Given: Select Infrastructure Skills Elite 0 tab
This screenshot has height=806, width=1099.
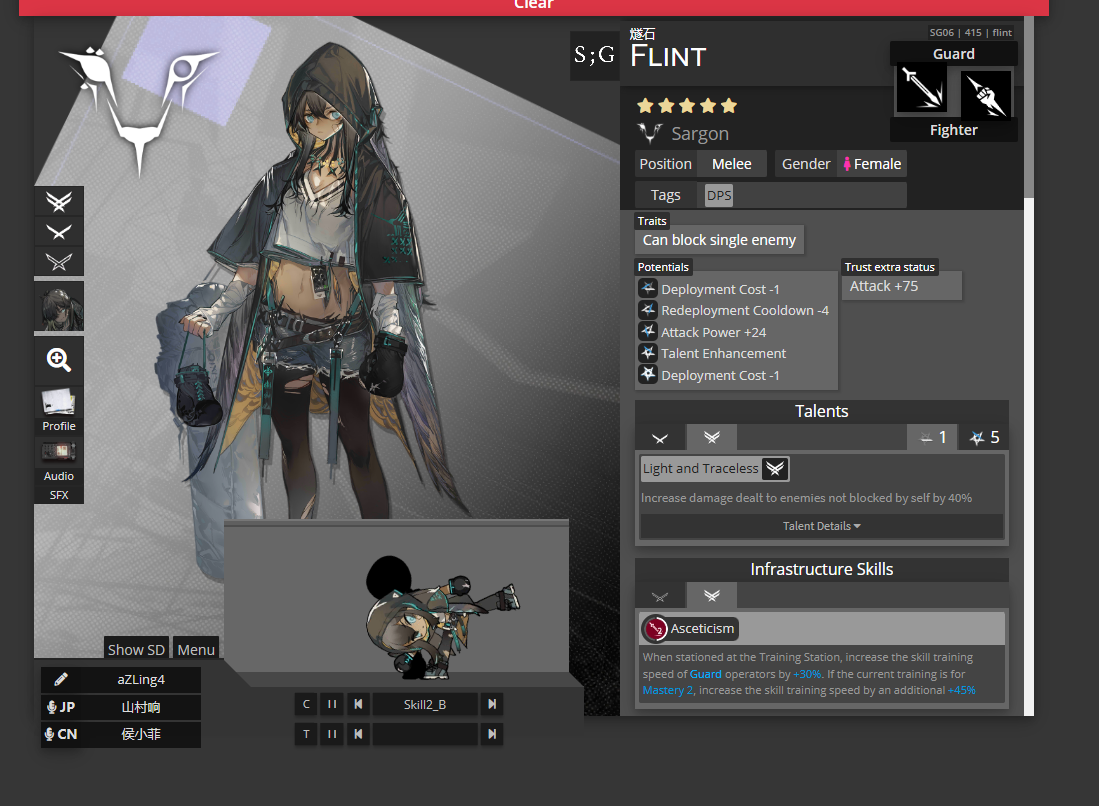Looking at the screenshot, I should (660, 596).
